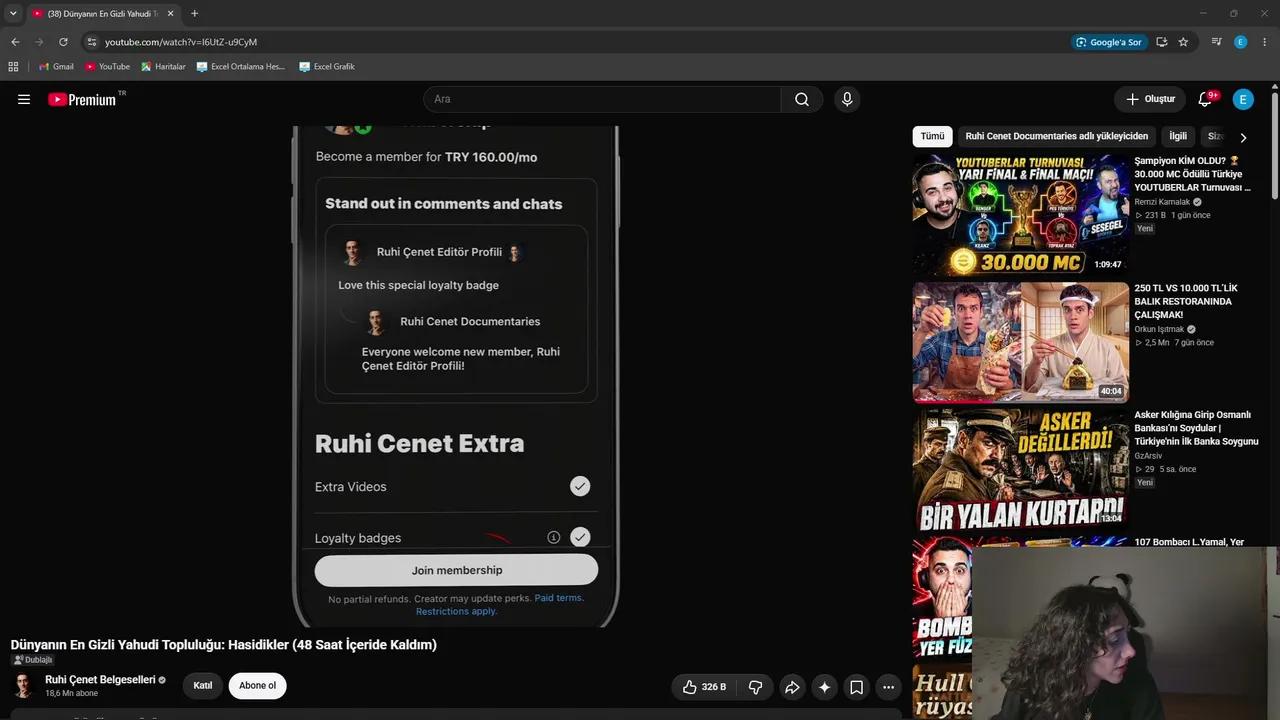The image size is (1280, 720).
Task: Select Ruhi Cenet Documentaries adlı yükleyiciden chip
Action: point(1056,136)
